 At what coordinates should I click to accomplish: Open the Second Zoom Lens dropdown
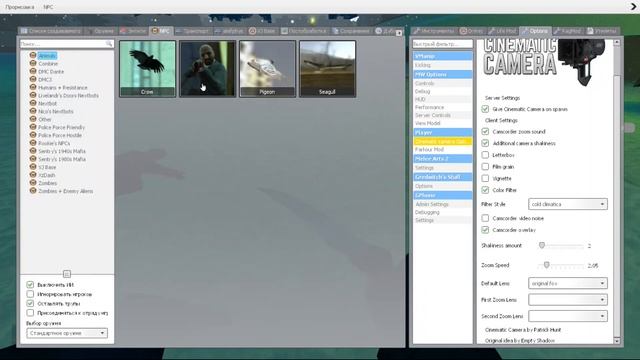(x=568, y=316)
